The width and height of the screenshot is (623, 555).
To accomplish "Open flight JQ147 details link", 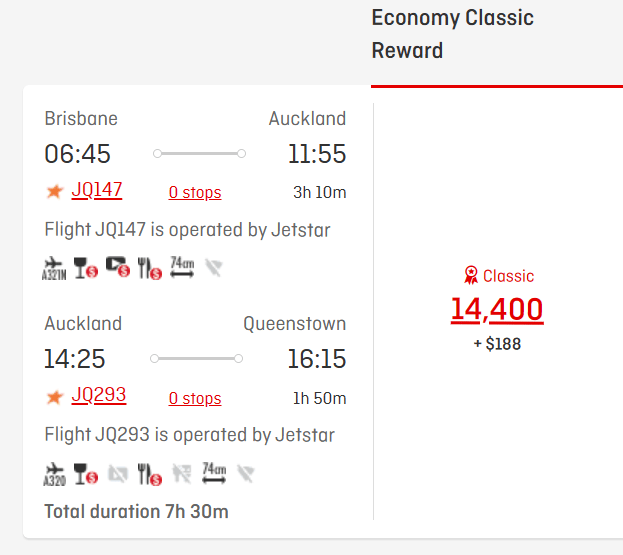I will 96,190.
